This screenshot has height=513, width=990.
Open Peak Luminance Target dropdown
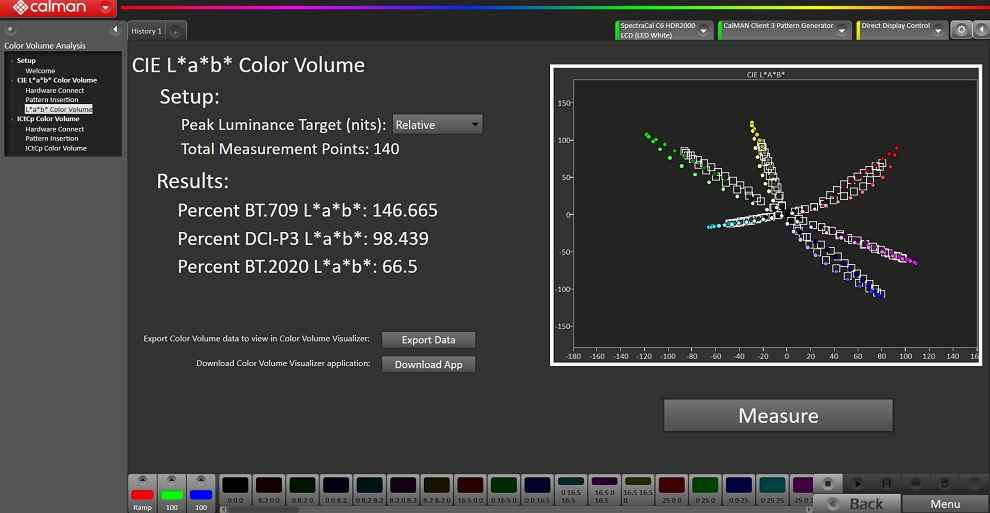(437, 124)
